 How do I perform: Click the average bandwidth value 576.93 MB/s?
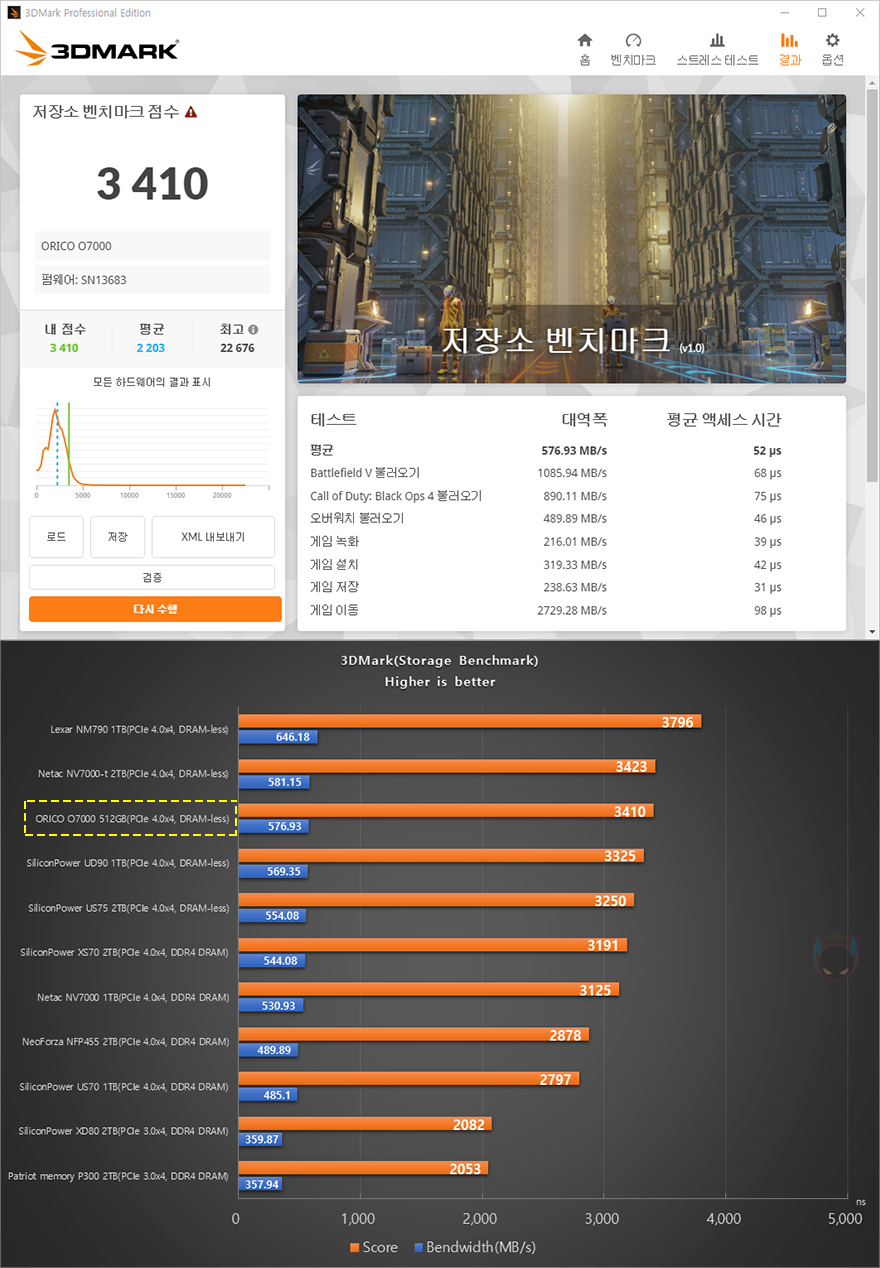coord(574,451)
